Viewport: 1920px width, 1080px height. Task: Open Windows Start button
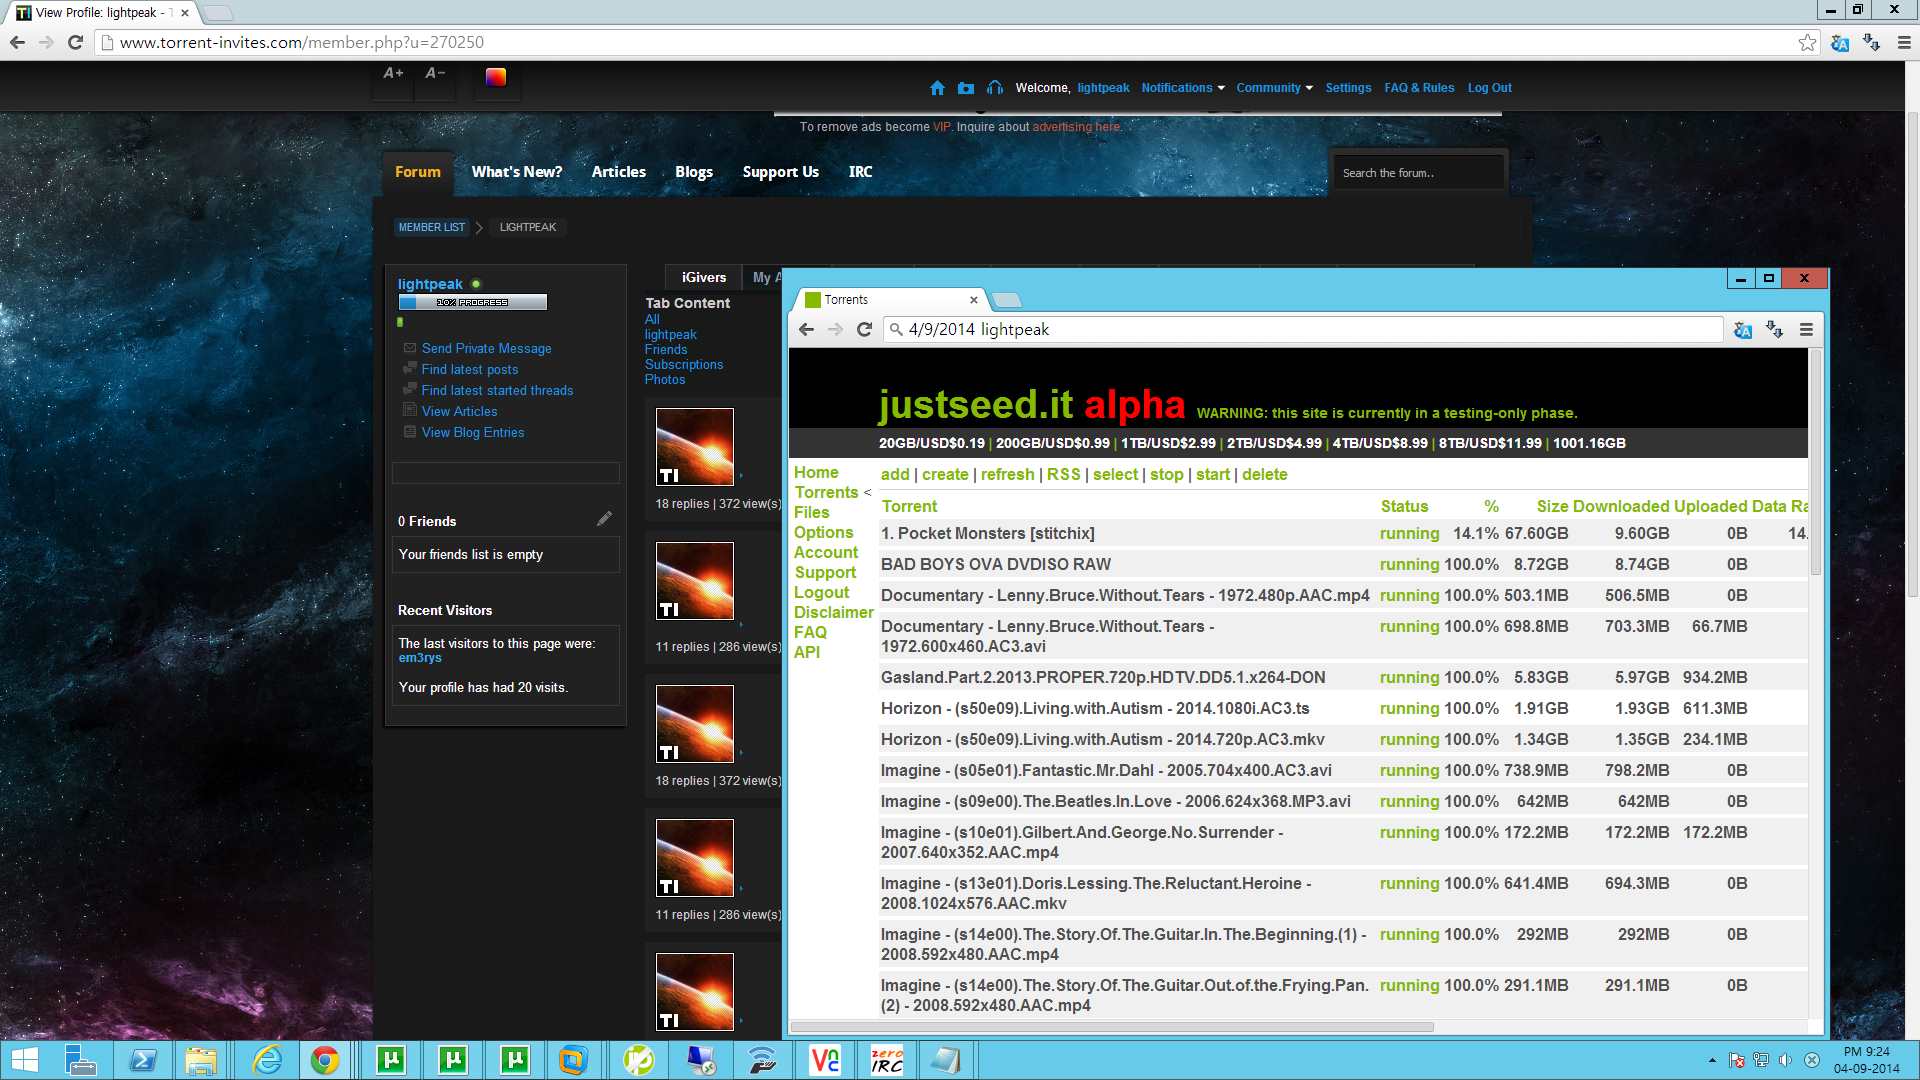pos(25,1060)
